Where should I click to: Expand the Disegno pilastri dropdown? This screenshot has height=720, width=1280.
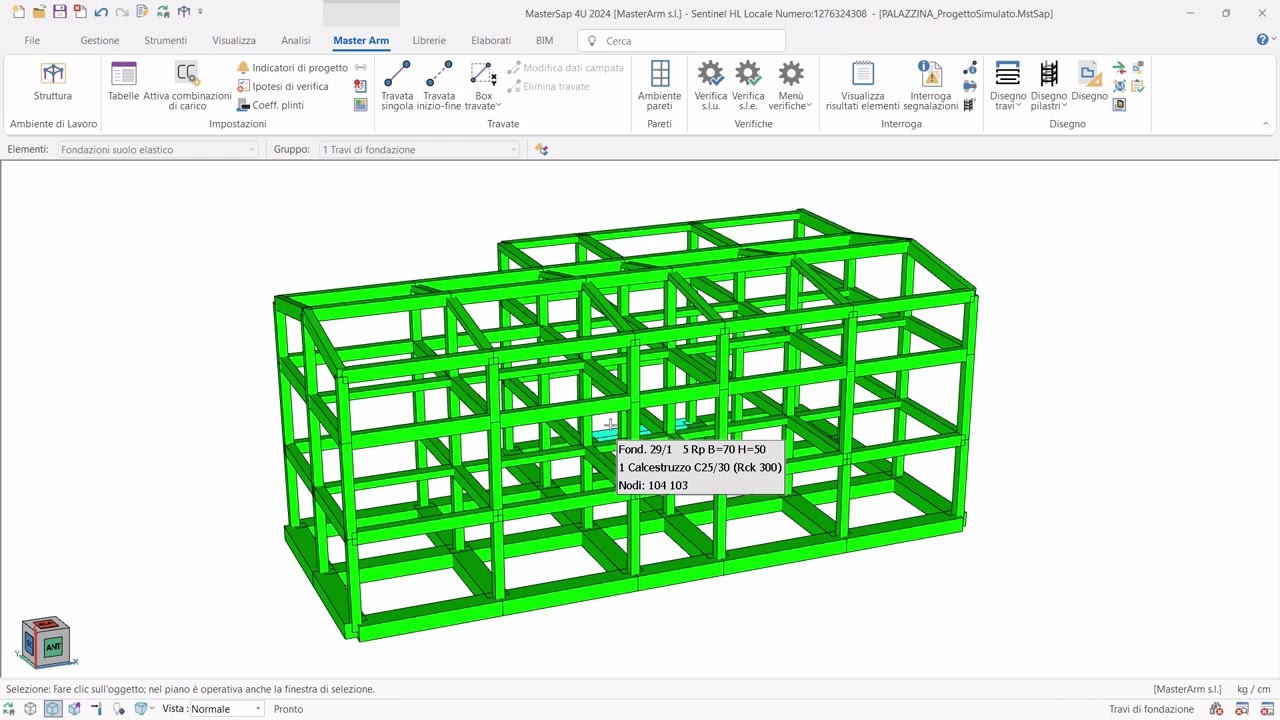pyautogui.click(x=1049, y=86)
